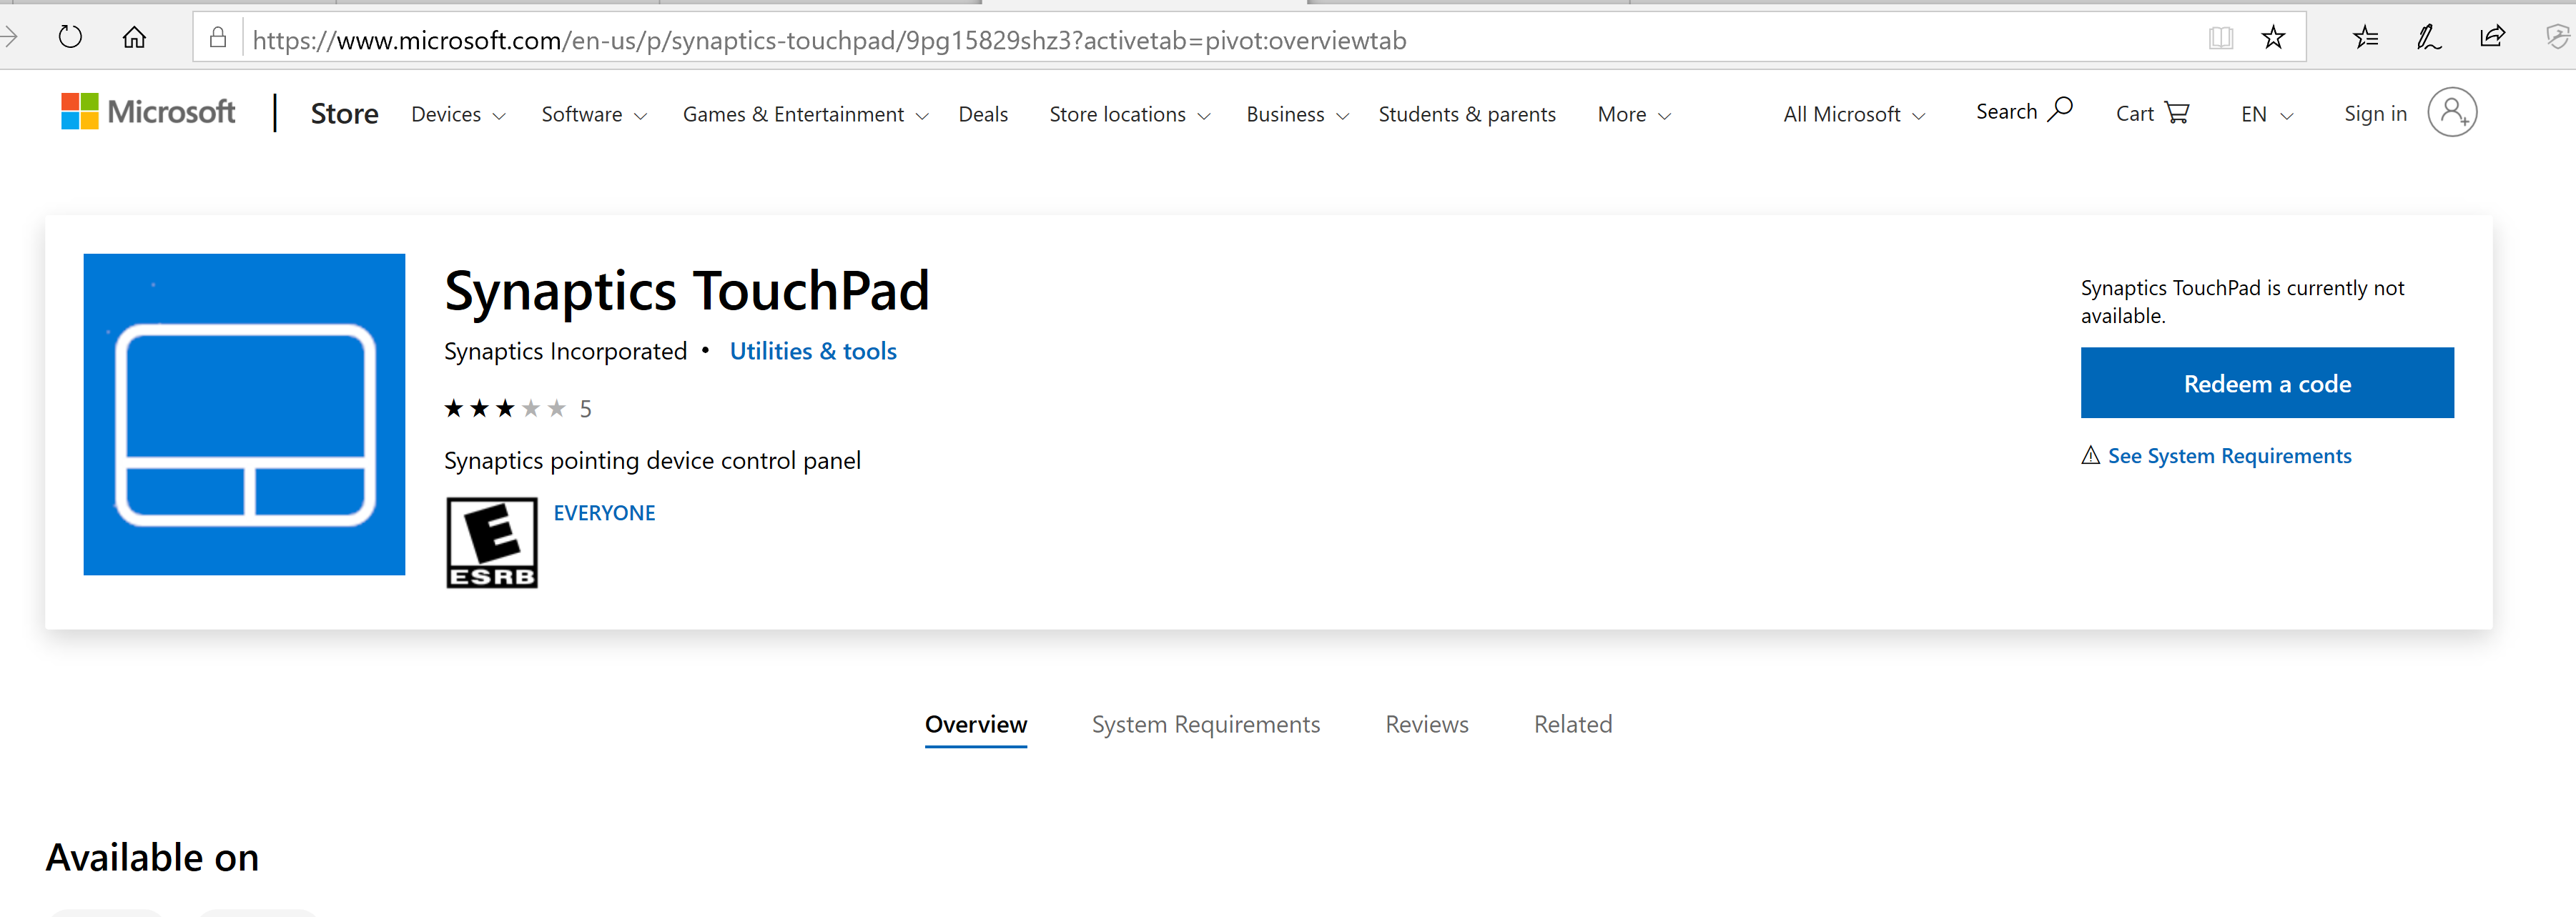Click the Available on heading

point(152,858)
